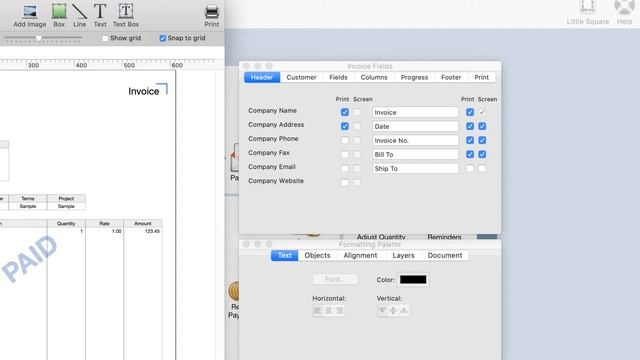
Task: Click the Terms cell in invoice layout
Action: coord(28,198)
